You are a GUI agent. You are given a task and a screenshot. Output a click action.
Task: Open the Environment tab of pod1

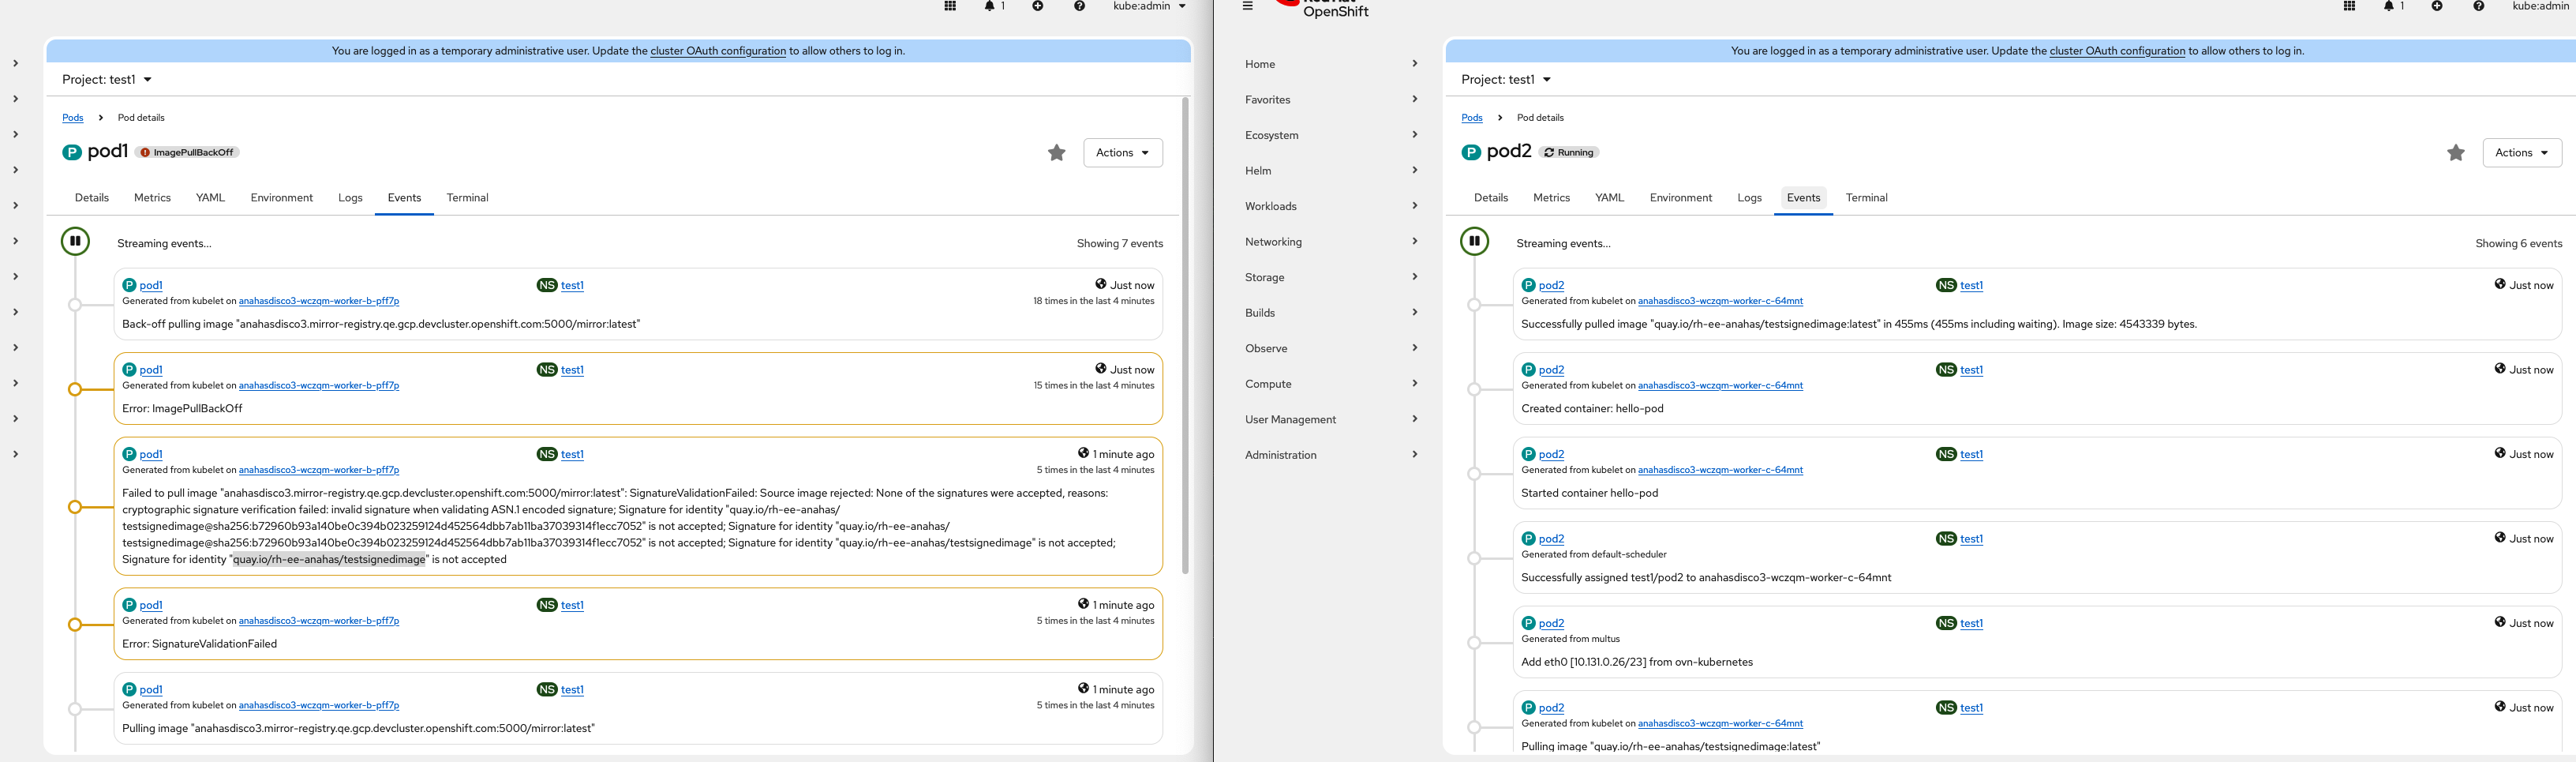282,198
